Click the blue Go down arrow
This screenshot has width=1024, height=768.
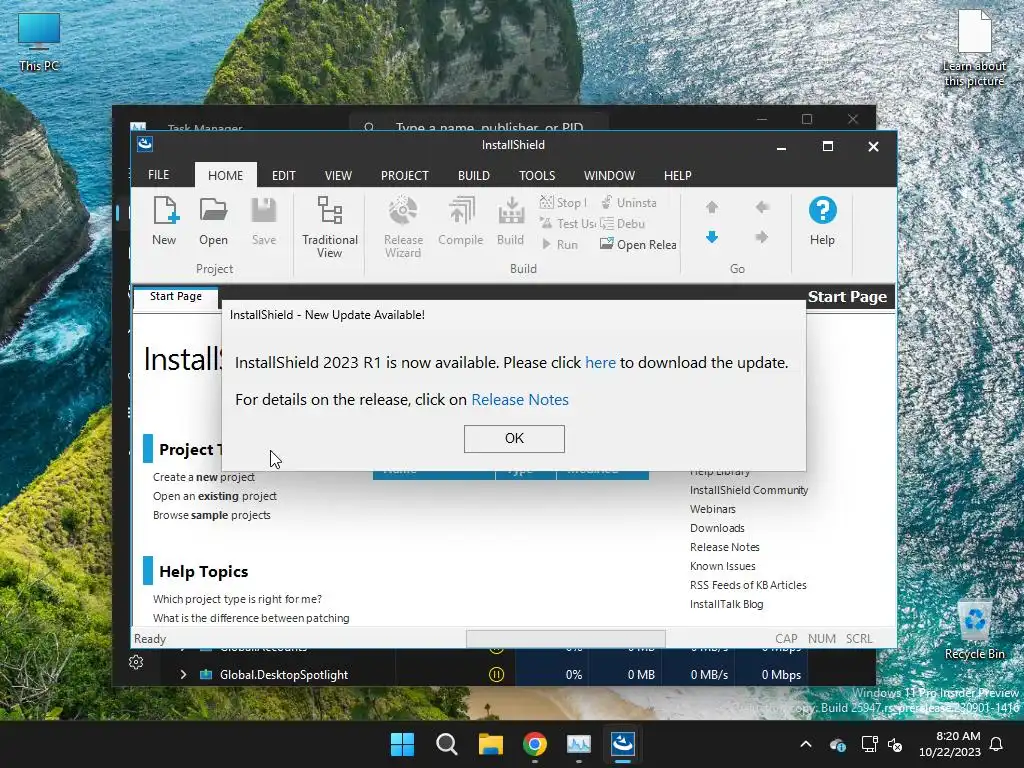pos(712,237)
